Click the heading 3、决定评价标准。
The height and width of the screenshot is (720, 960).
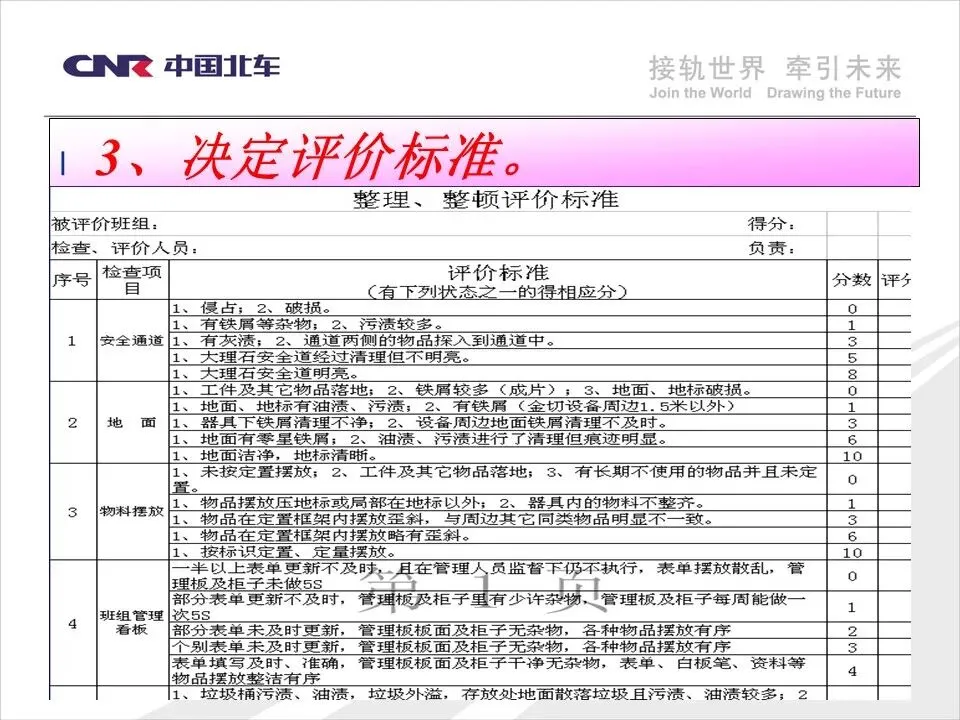pyautogui.click(x=309, y=156)
